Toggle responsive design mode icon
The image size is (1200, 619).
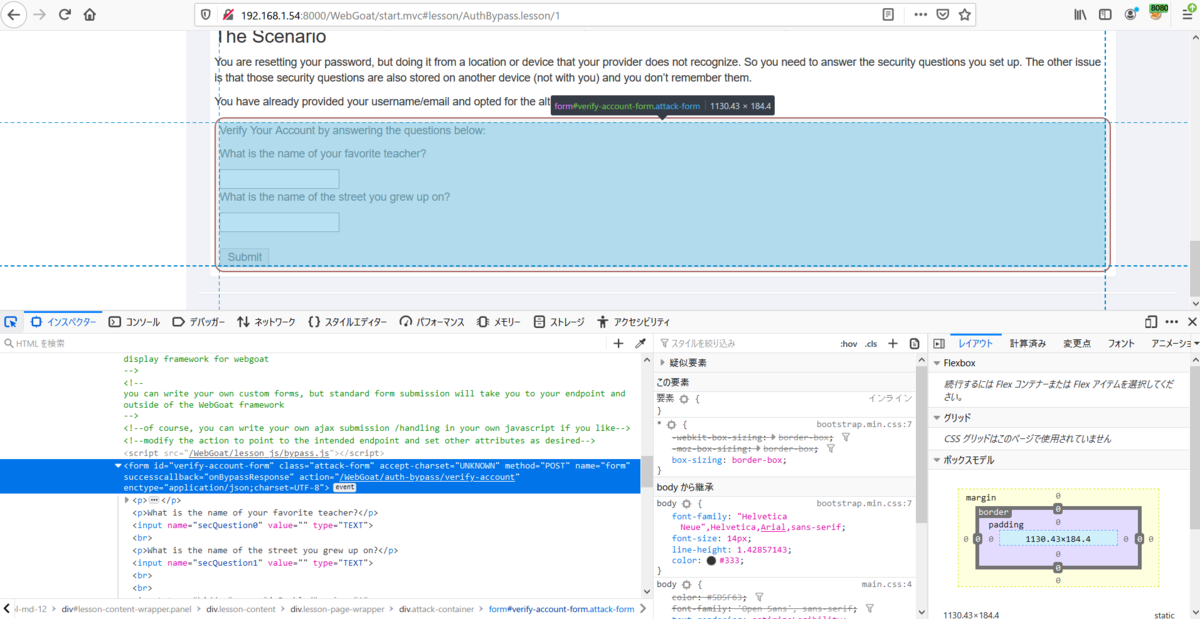point(1151,322)
